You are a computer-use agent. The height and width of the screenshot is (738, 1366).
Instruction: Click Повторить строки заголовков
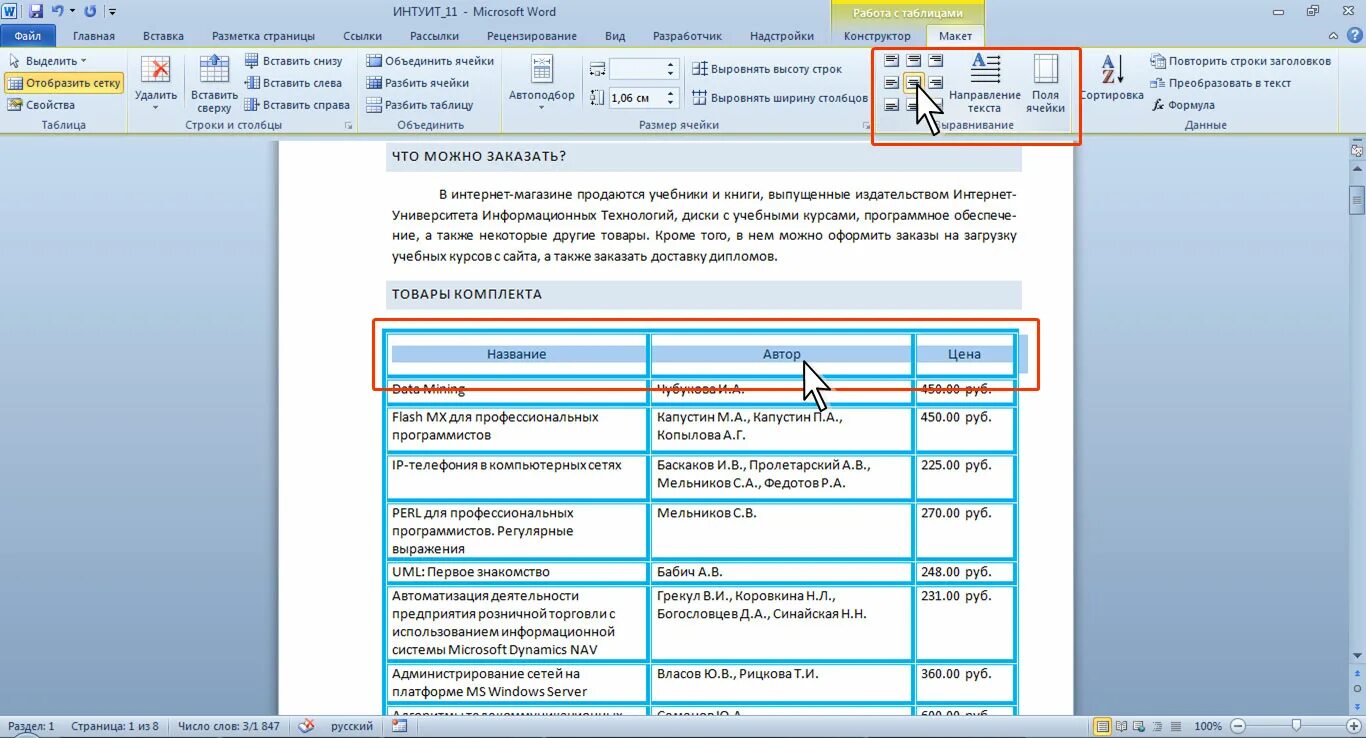(1241, 61)
